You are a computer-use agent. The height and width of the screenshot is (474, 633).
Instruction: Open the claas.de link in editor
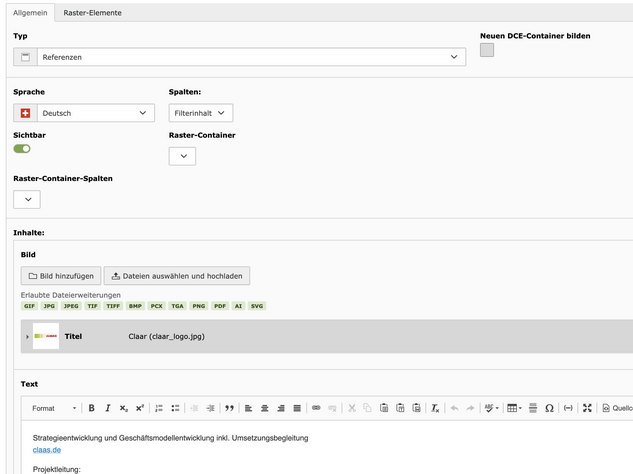tap(47, 450)
